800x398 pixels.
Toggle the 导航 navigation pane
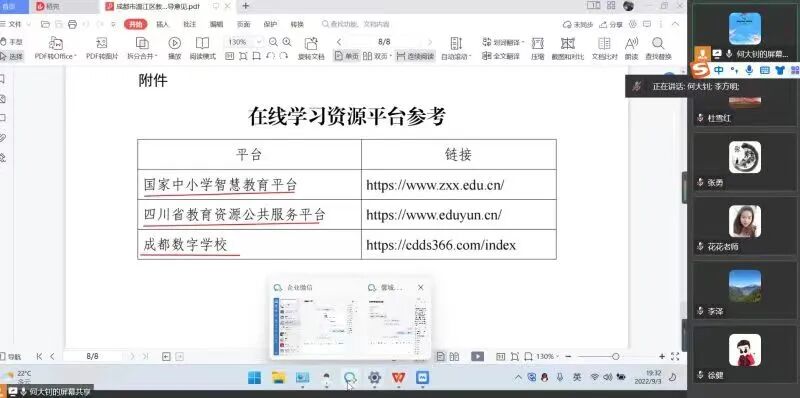pyautogui.click(x=10, y=356)
